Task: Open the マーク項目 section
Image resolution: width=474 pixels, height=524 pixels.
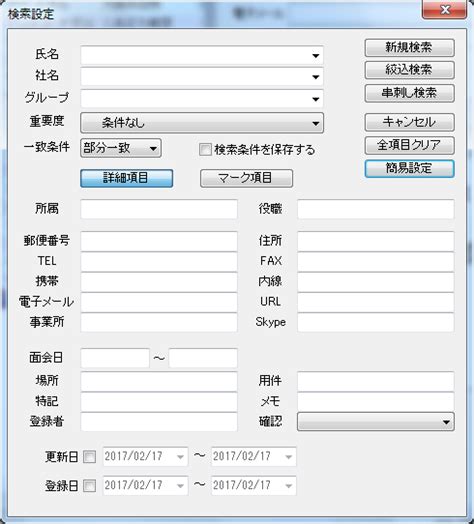Action: coord(246,178)
